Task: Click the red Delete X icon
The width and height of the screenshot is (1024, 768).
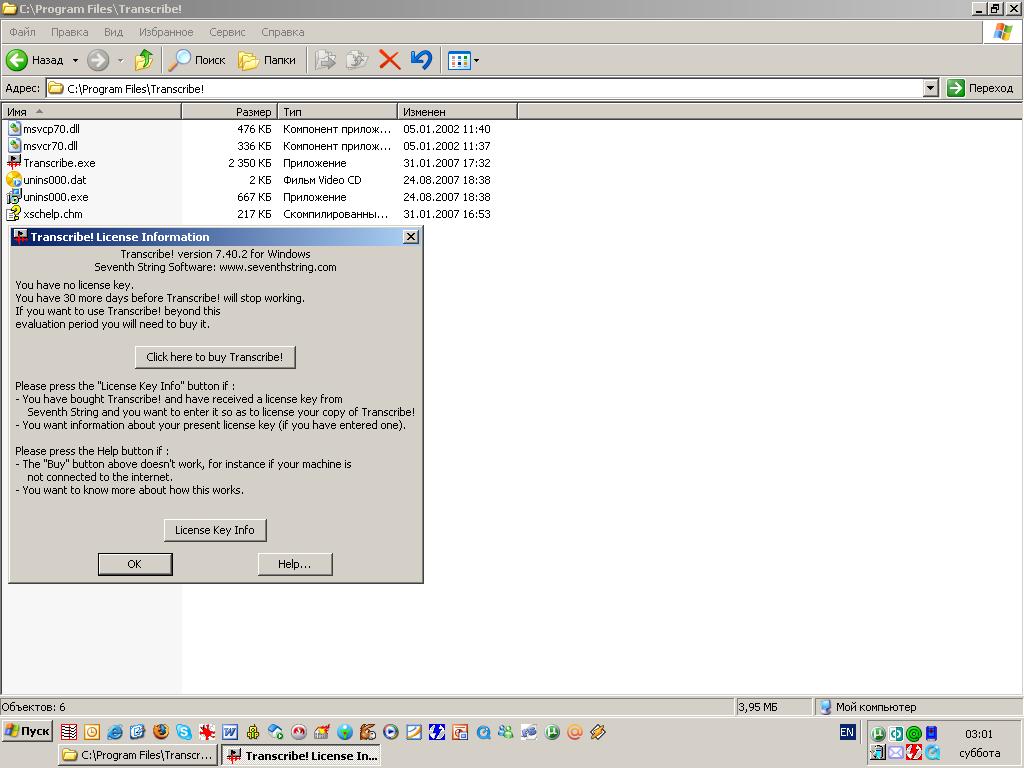Action: [x=389, y=60]
